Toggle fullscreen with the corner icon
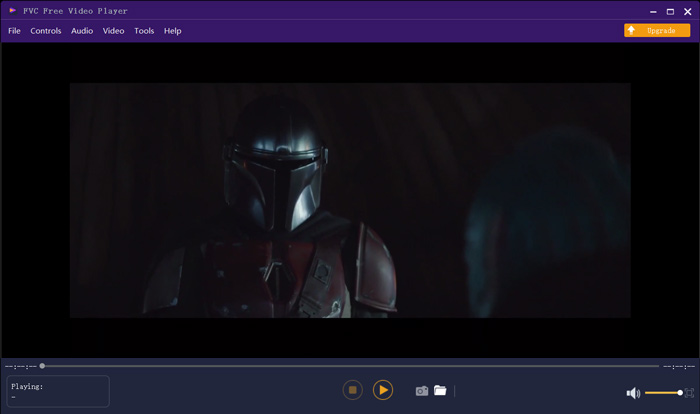 (689, 393)
